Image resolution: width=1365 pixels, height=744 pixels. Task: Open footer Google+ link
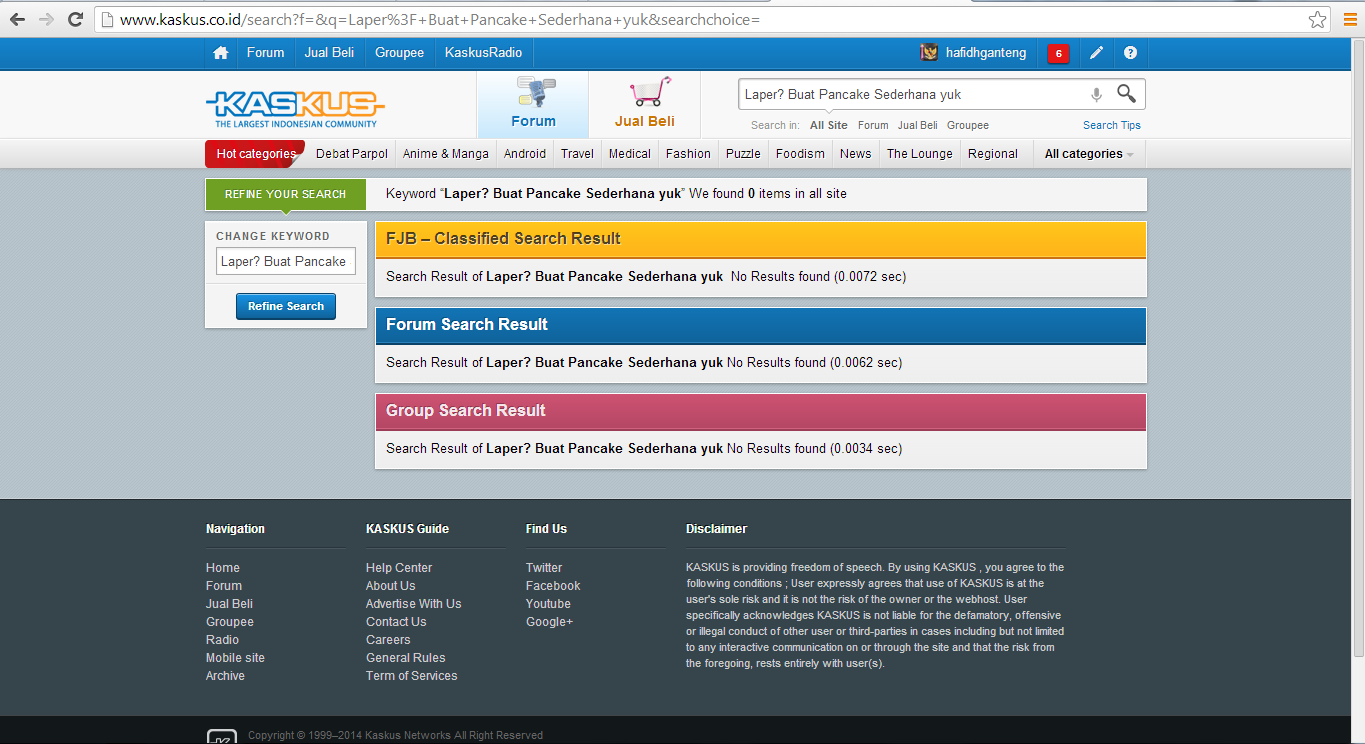tap(550, 622)
